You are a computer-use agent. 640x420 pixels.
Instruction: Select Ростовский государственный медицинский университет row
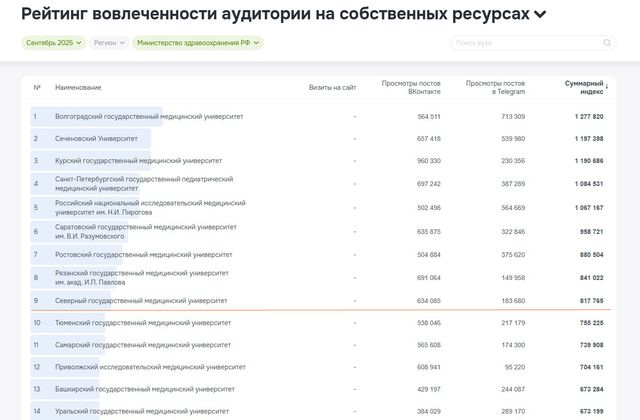point(143,255)
